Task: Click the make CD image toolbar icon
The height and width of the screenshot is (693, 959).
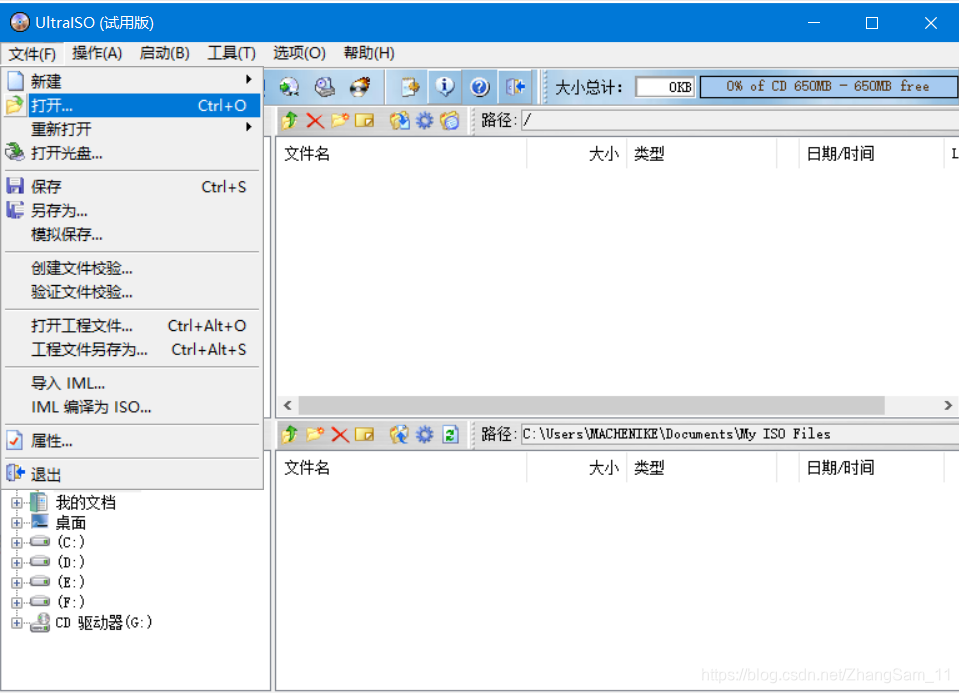Action: [x=289, y=87]
